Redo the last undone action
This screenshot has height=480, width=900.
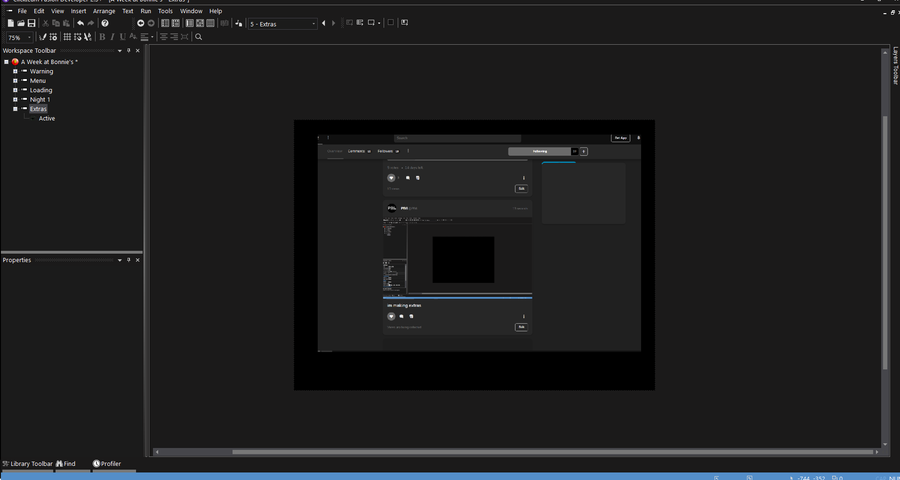coord(91,23)
